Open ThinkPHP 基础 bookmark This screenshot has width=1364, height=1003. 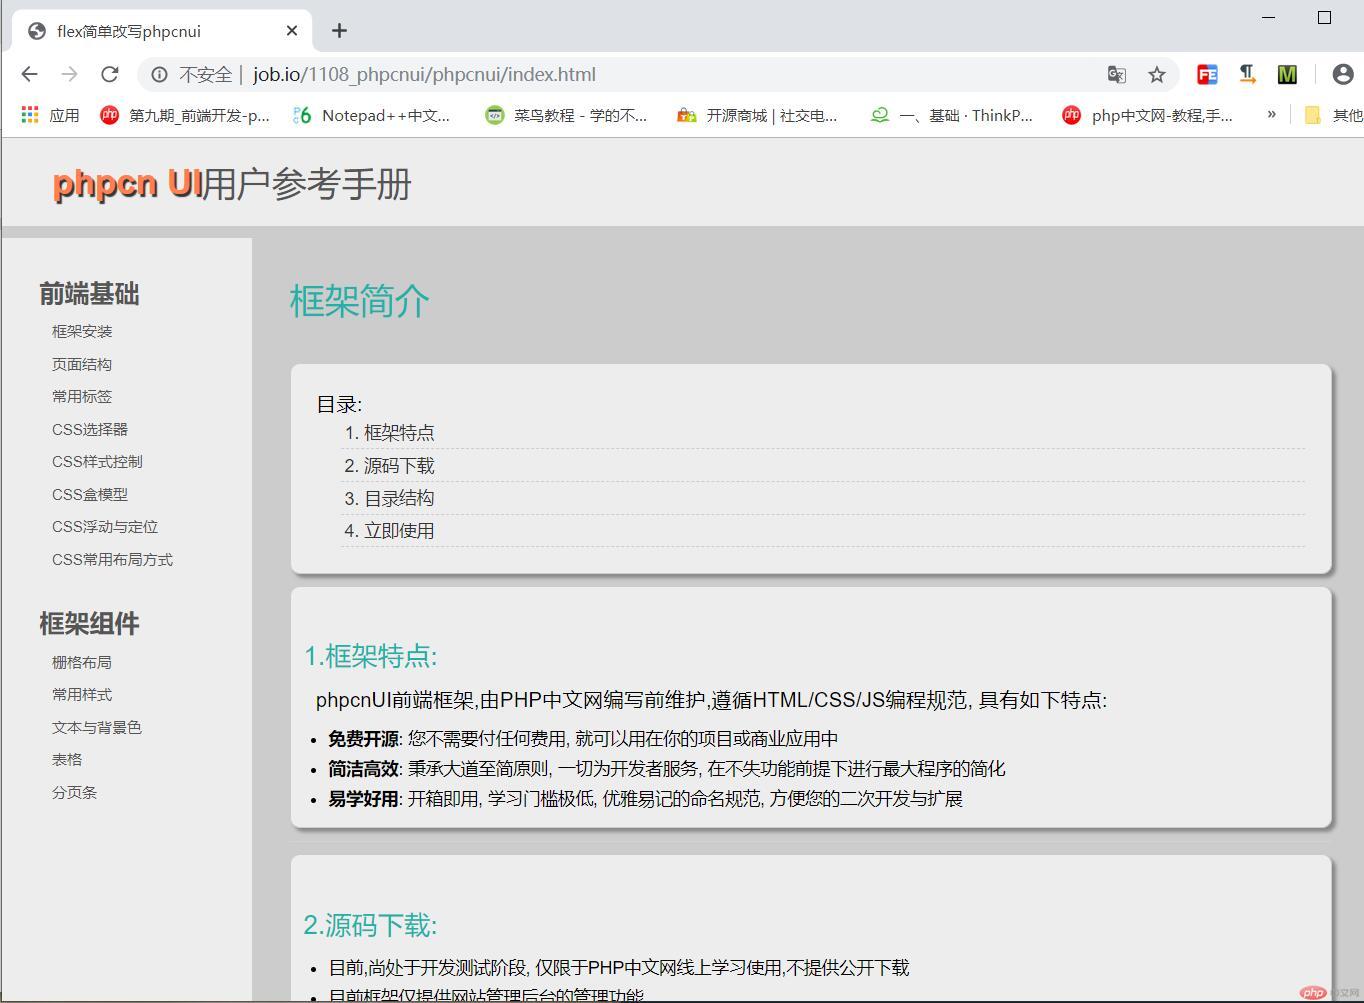[x=951, y=115]
